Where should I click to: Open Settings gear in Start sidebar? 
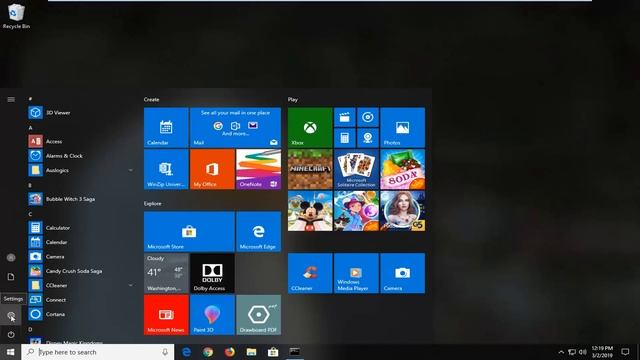point(11,316)
